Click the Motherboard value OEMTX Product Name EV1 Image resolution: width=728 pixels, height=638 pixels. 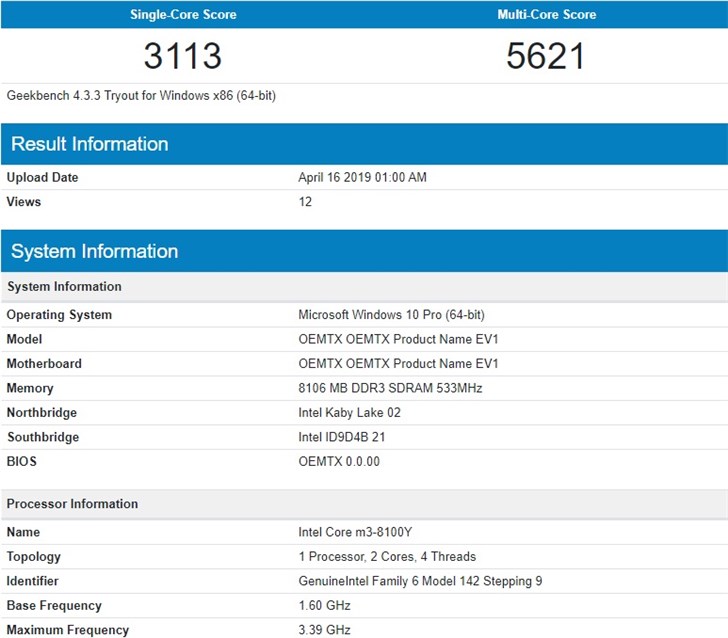tap(398, 364)
